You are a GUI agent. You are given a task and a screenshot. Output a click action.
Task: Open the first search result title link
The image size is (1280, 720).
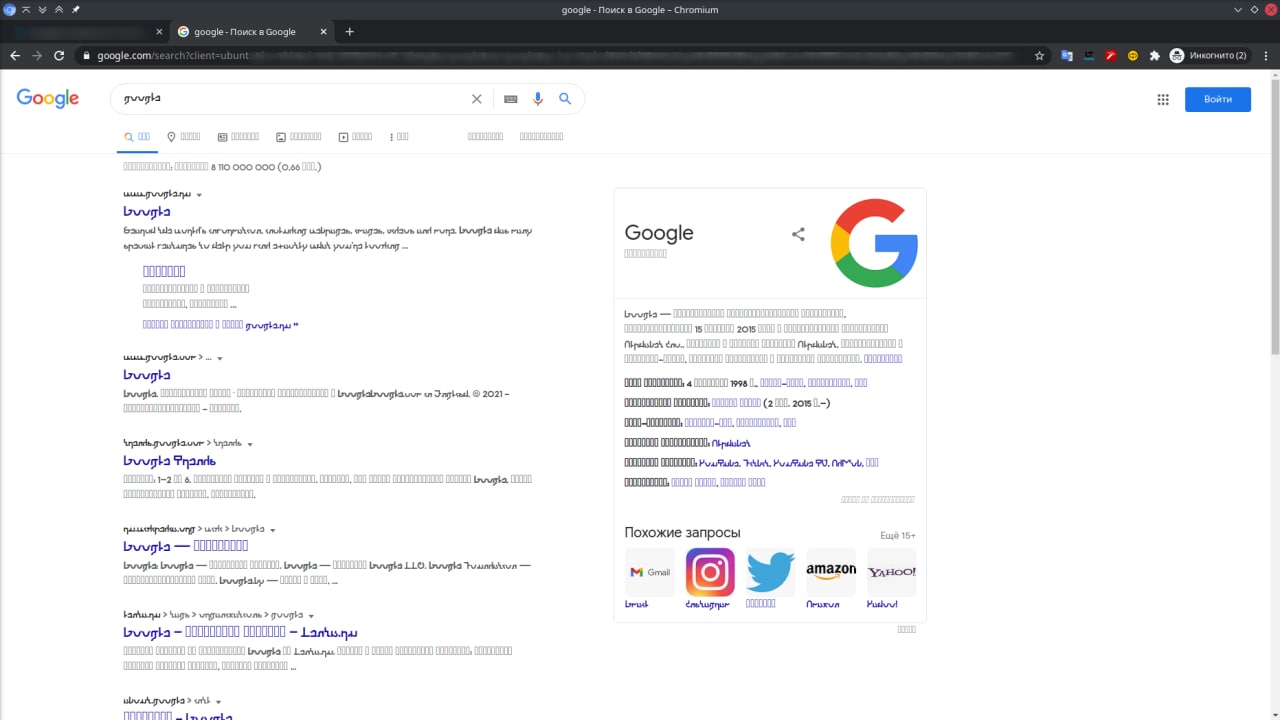[147, 212]
